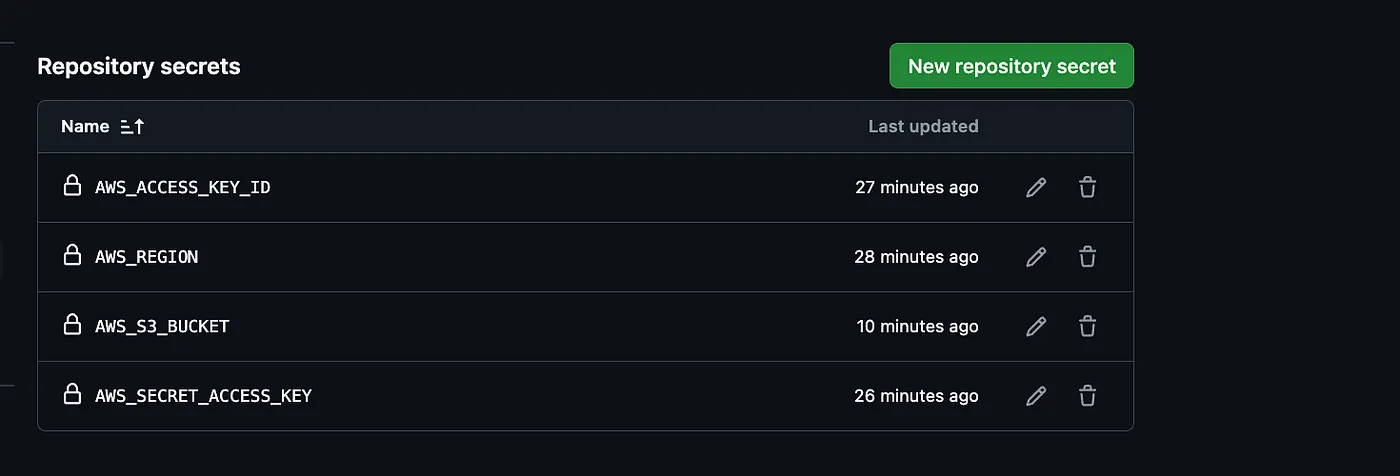Click the 10 minutes ago timestamp
The height and width of the screenshot is (476, 1400).
pyautogui.click(x=918, y=326)
